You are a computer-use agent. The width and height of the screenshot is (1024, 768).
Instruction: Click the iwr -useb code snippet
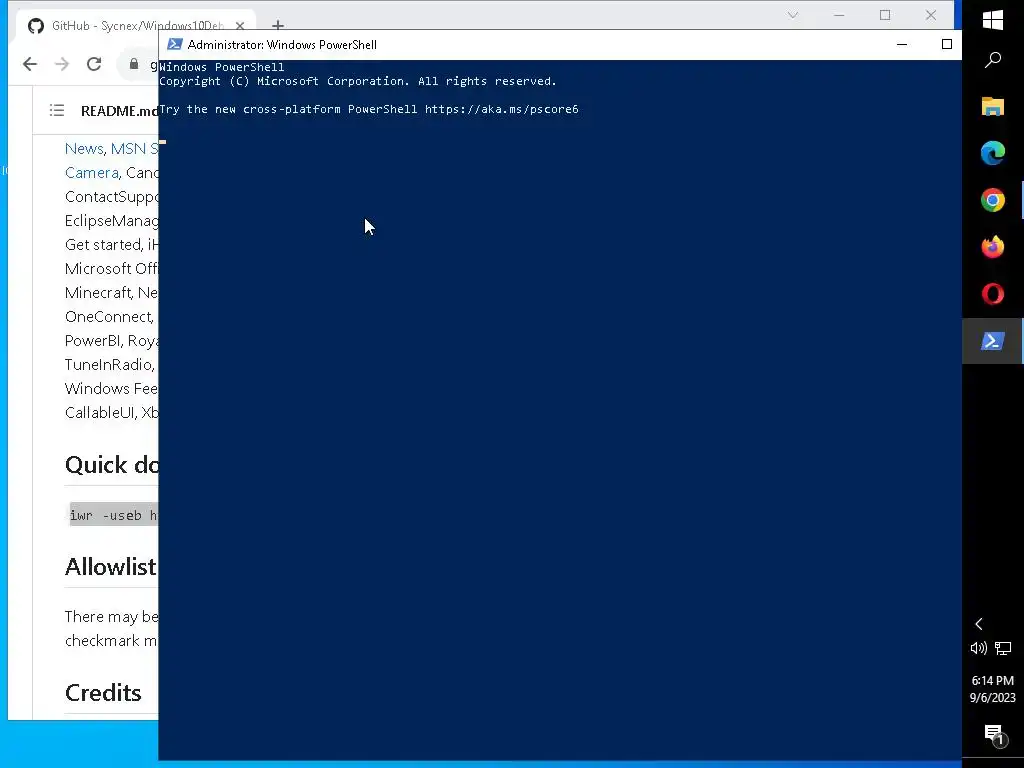(114, 515)
